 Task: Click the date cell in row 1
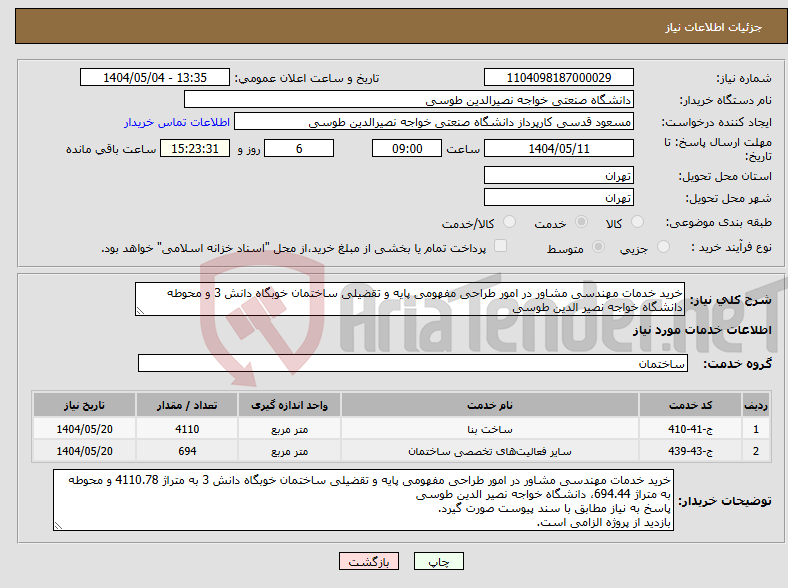[84, 429]
